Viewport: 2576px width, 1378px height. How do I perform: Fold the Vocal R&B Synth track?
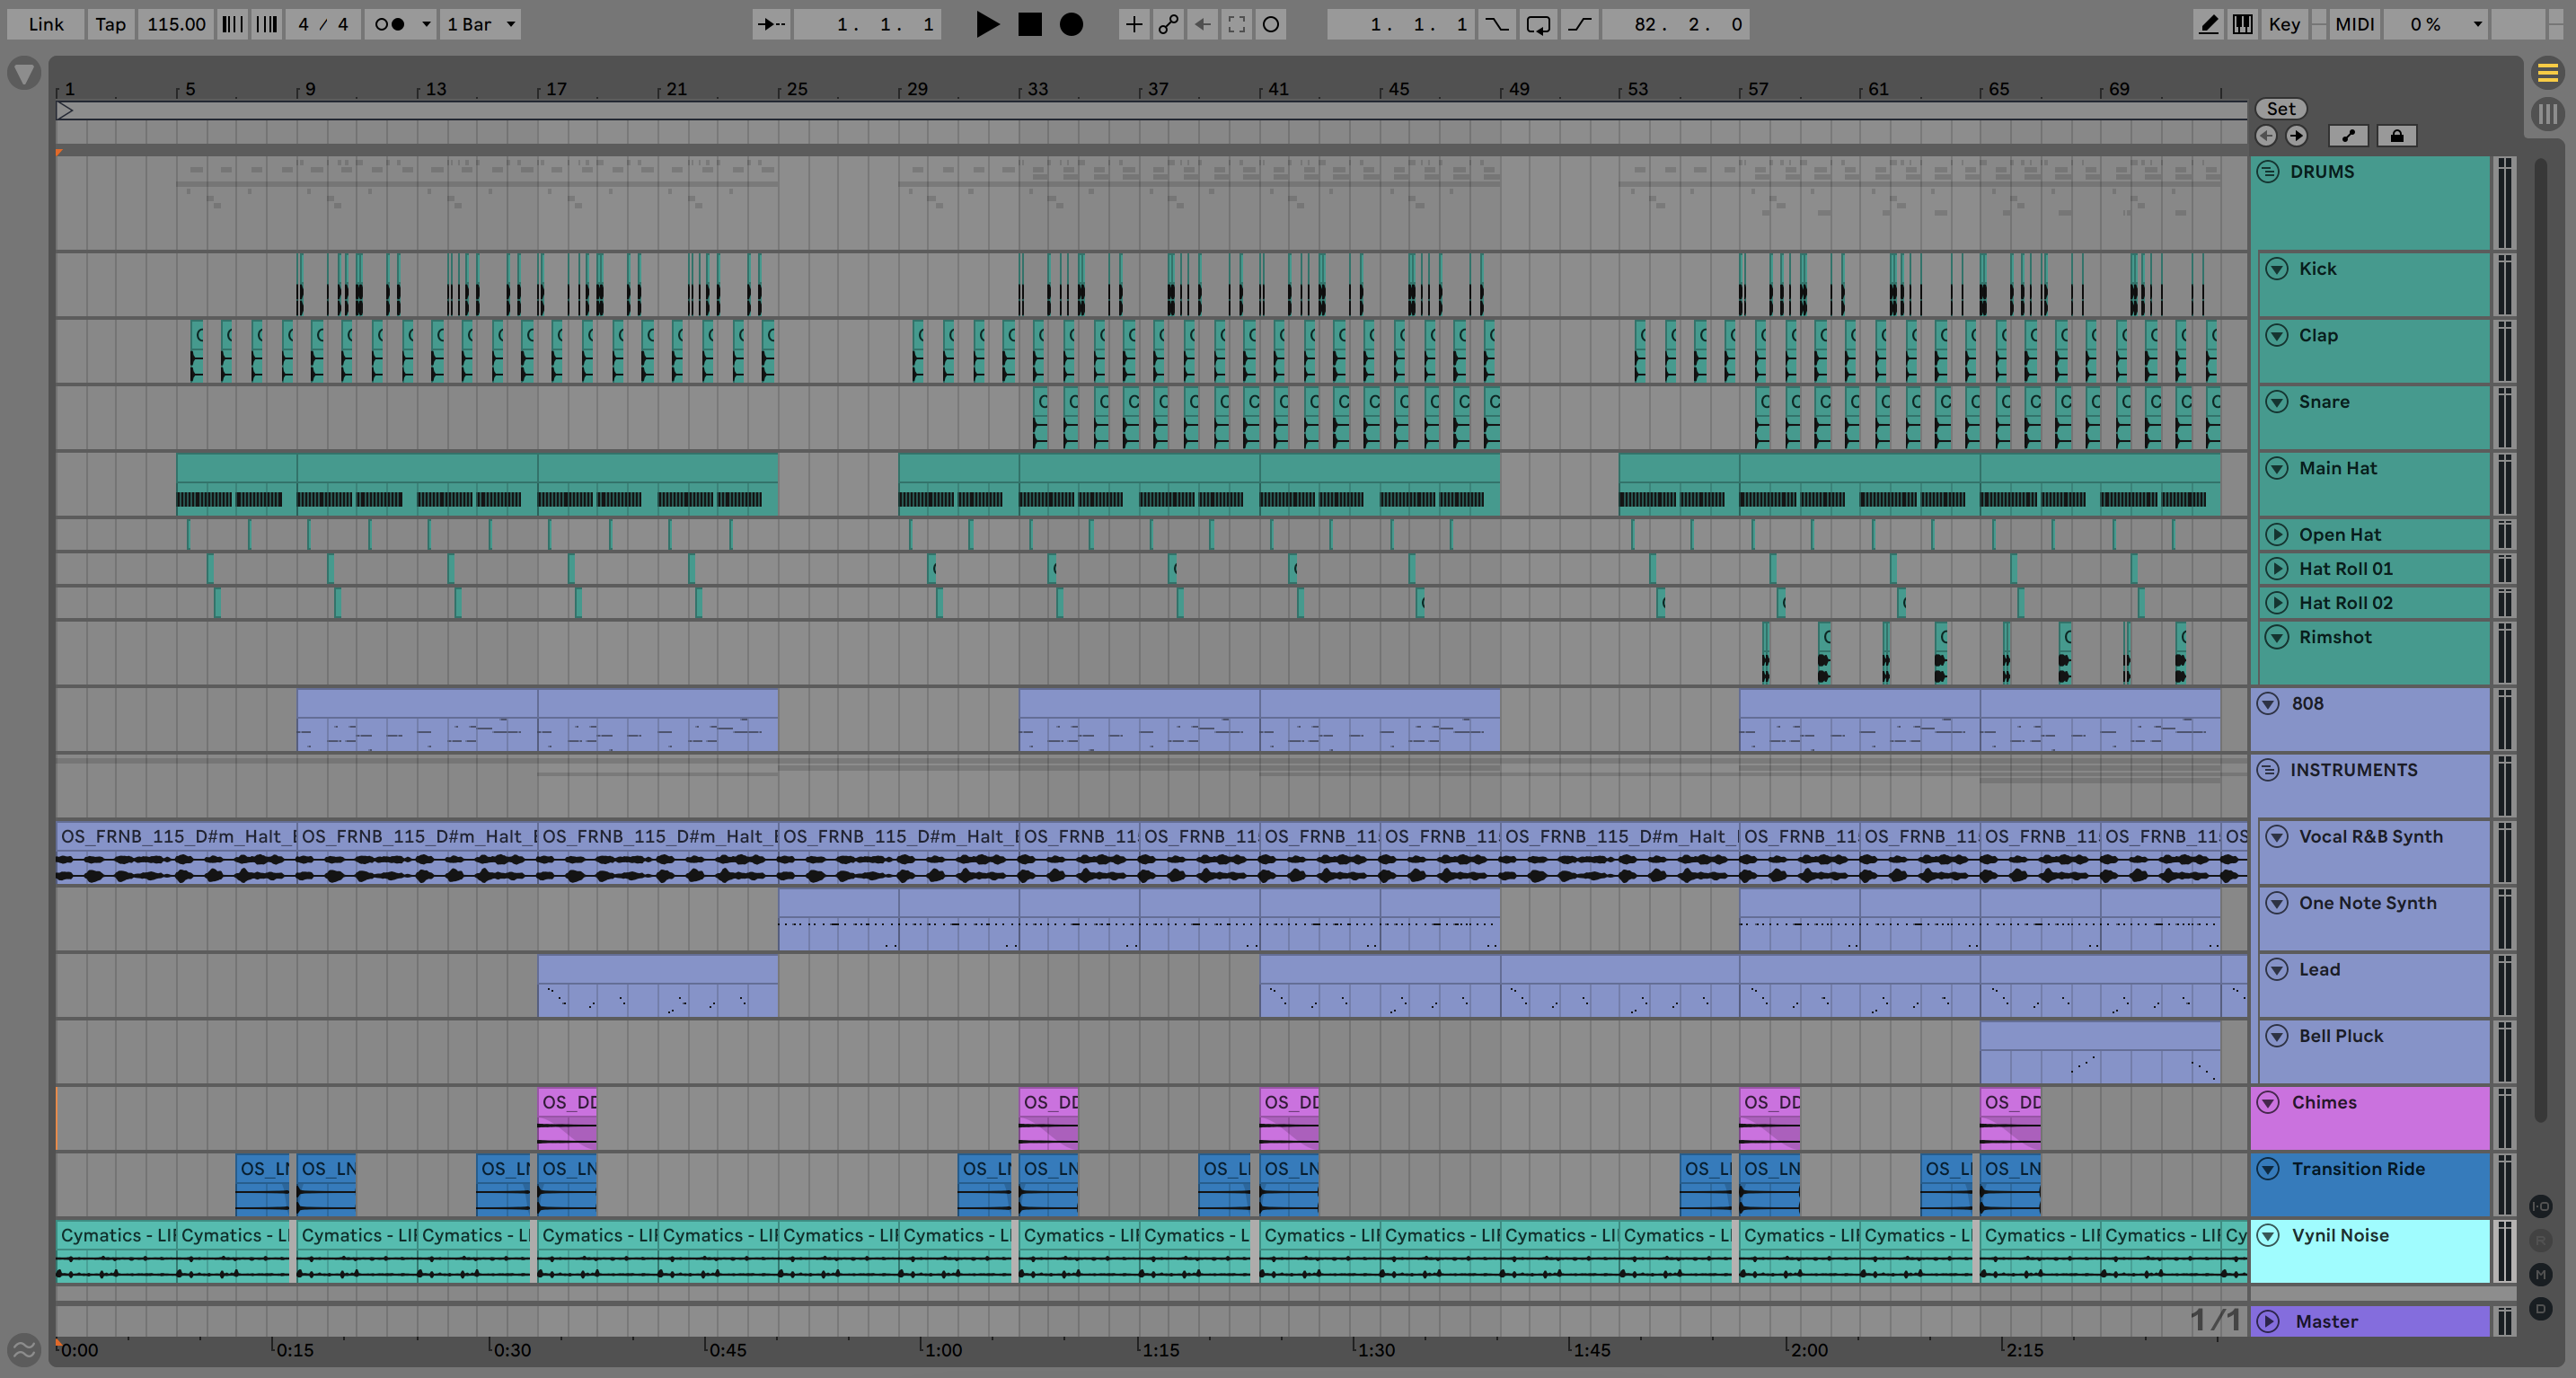point(2276,836)
